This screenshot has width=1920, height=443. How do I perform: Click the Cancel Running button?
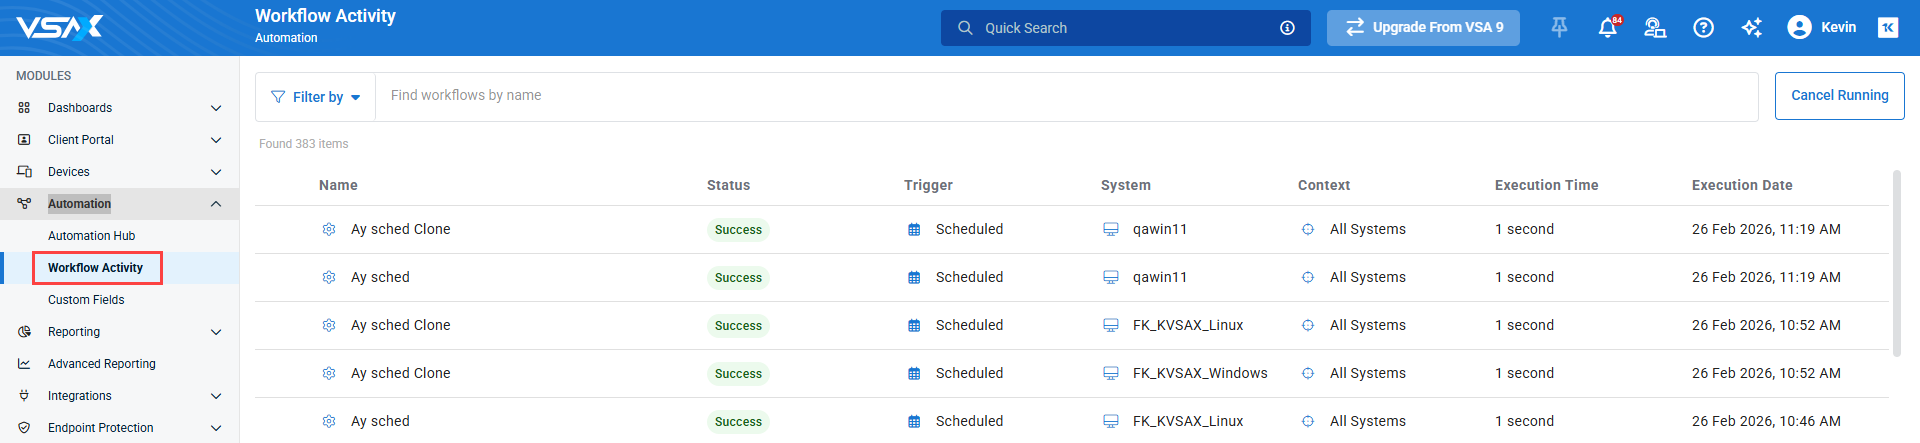point(1839,96)
